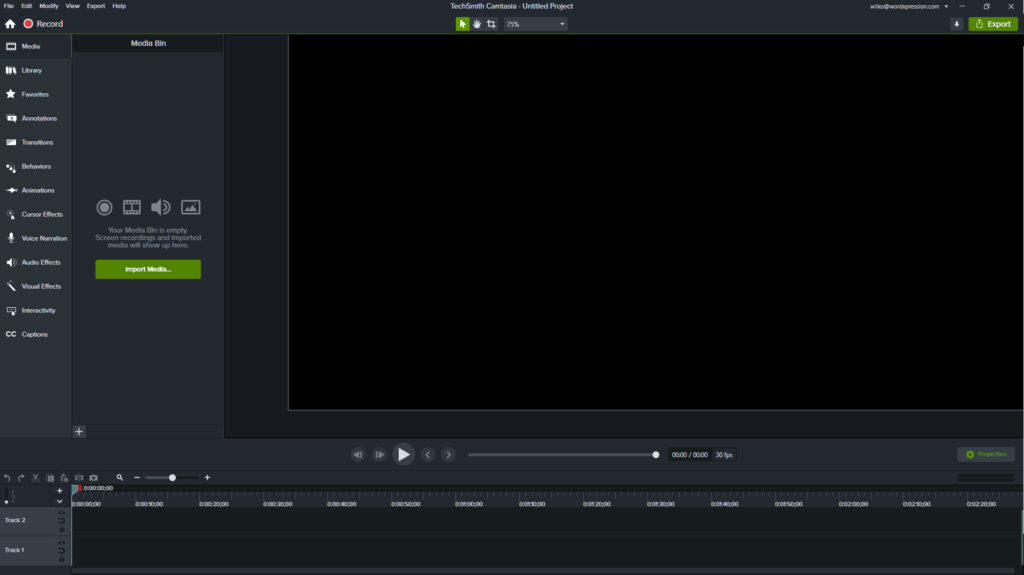Open the account email dropdown
This screenshot has width=1024, height=575.
pyautogui.click(x=908, y=7)
